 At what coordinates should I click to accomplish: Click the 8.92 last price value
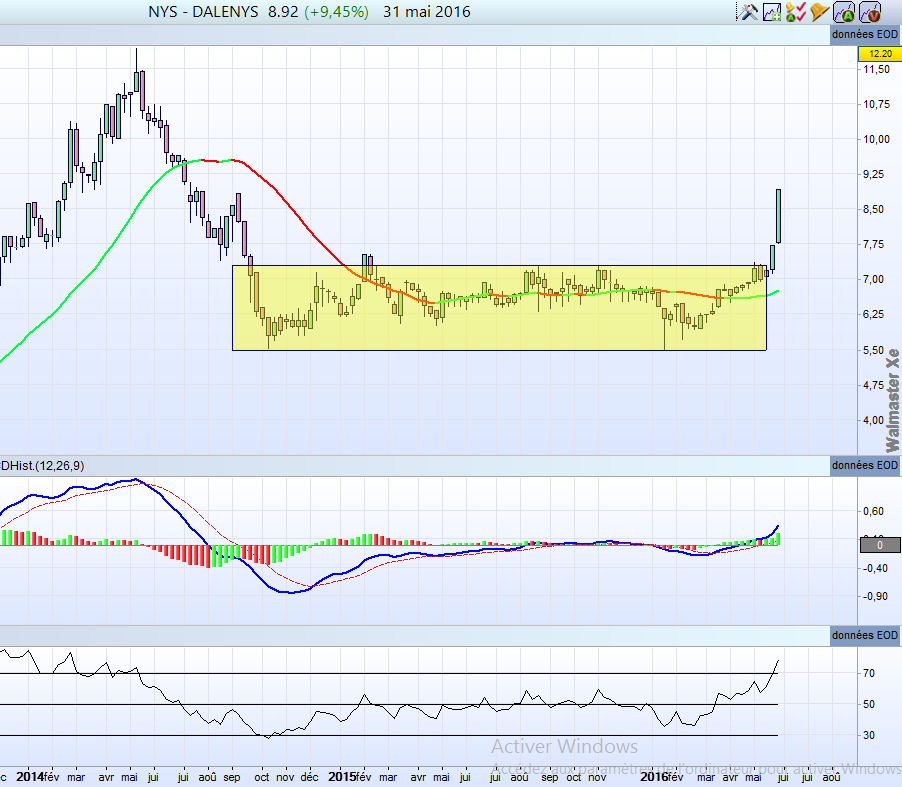[283, 12]
